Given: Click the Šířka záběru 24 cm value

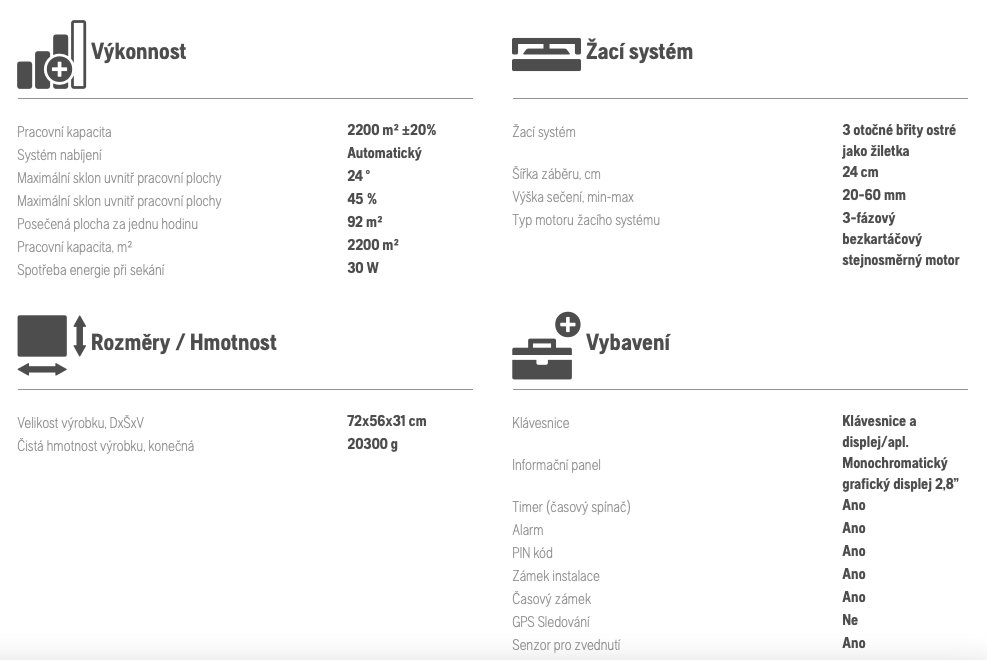Looking at the screenshot, I should point(860,172).
